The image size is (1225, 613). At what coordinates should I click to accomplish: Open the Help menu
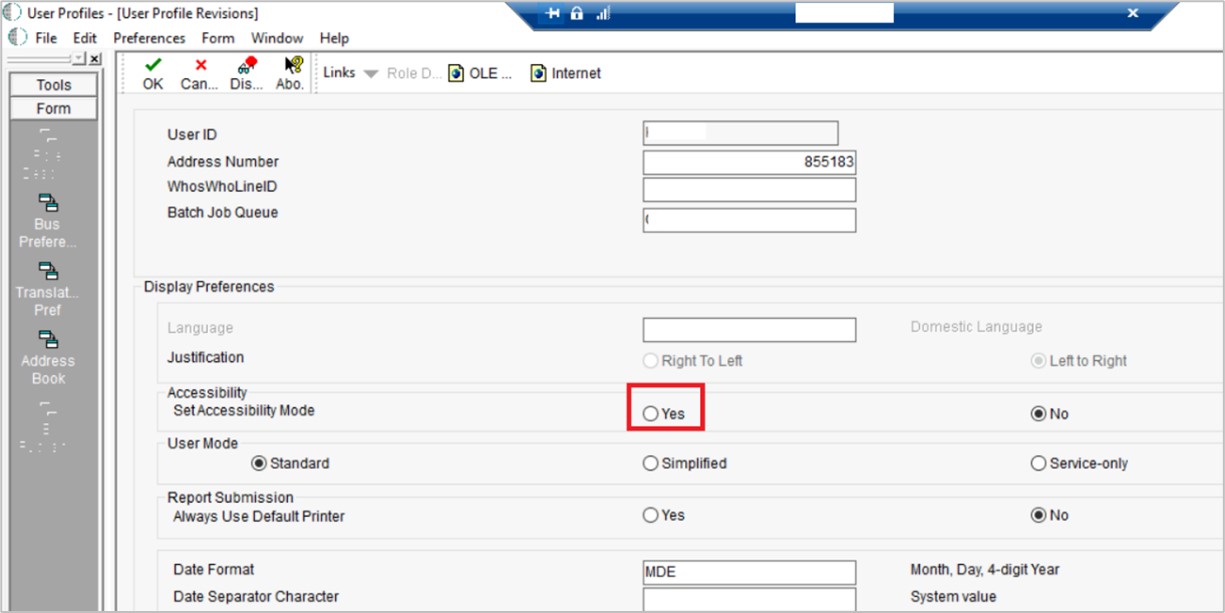coord(334,38)
